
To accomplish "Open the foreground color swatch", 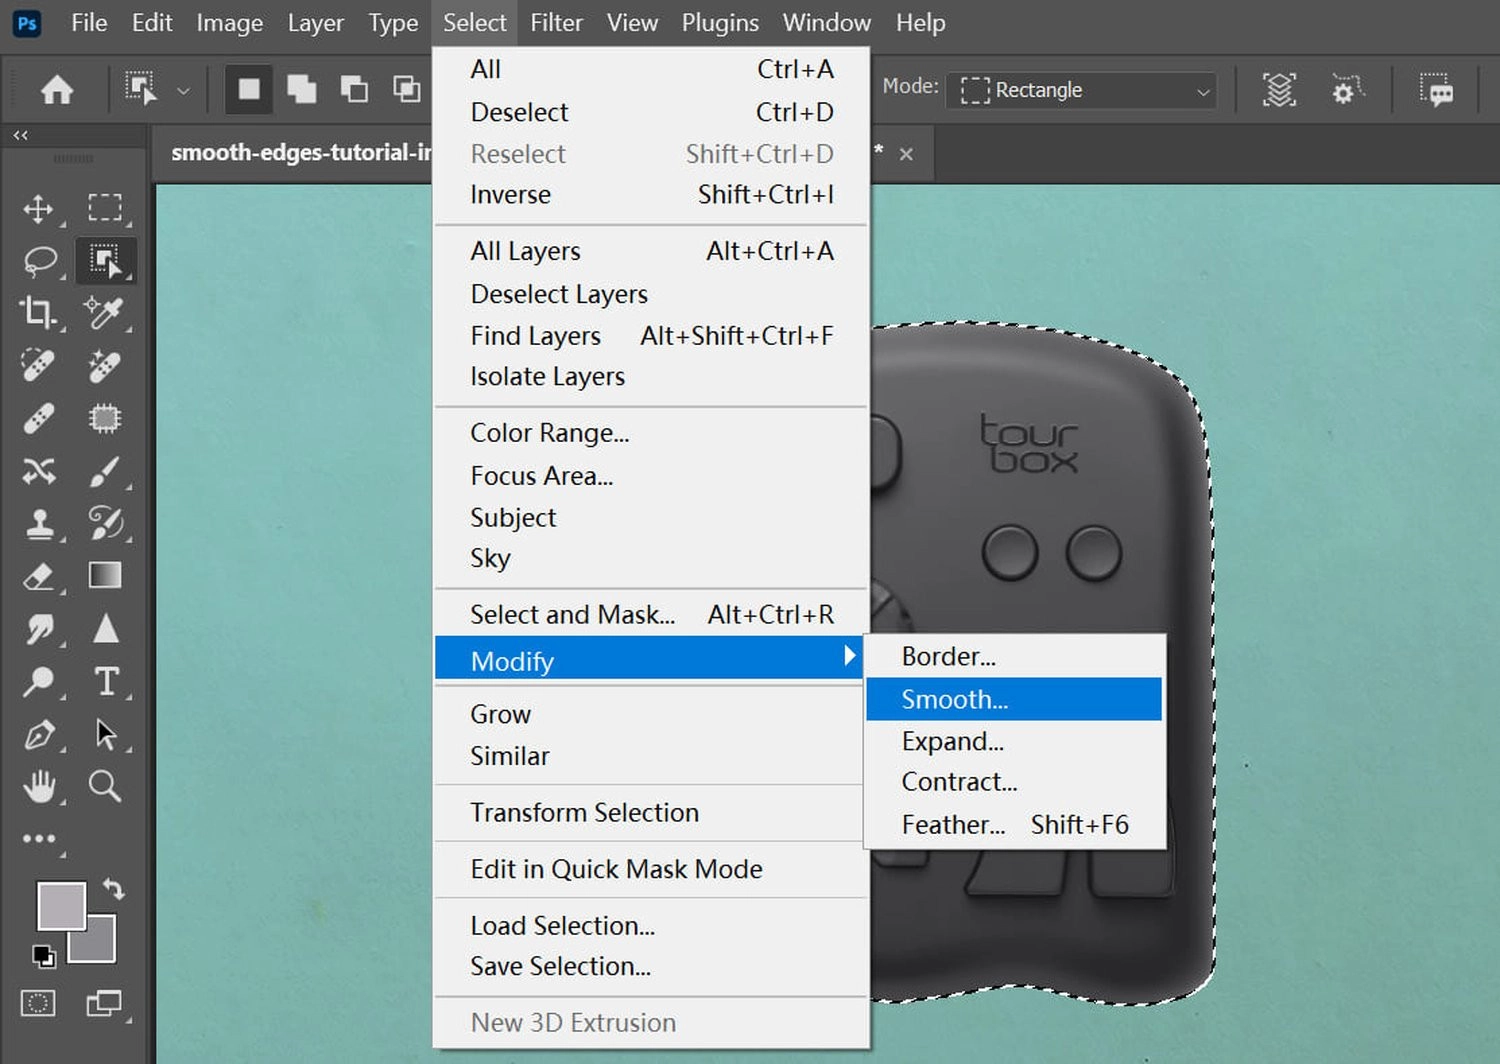I will tap(61, 905).
